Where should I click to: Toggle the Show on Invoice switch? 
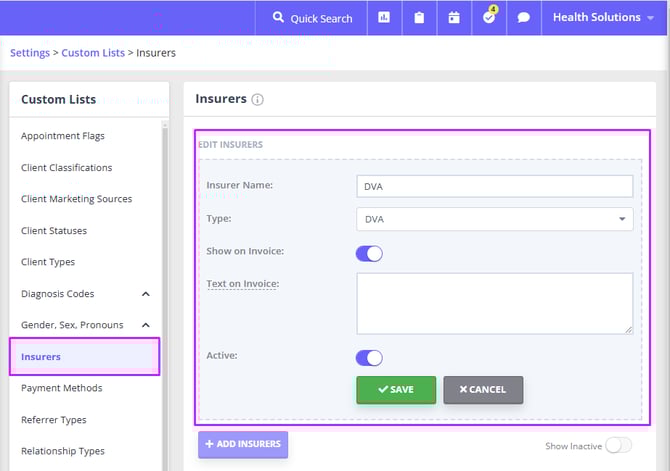(369, 253)
